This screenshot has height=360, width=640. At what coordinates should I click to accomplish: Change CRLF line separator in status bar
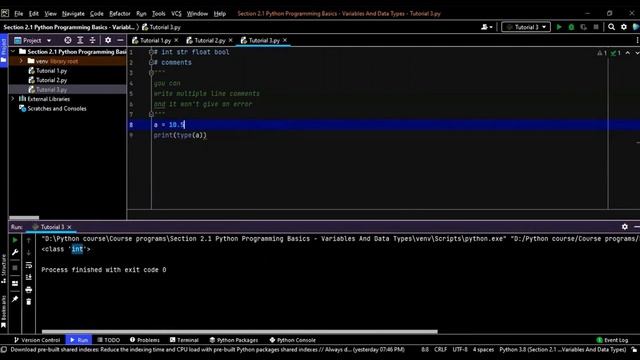(x=440, y=350)
